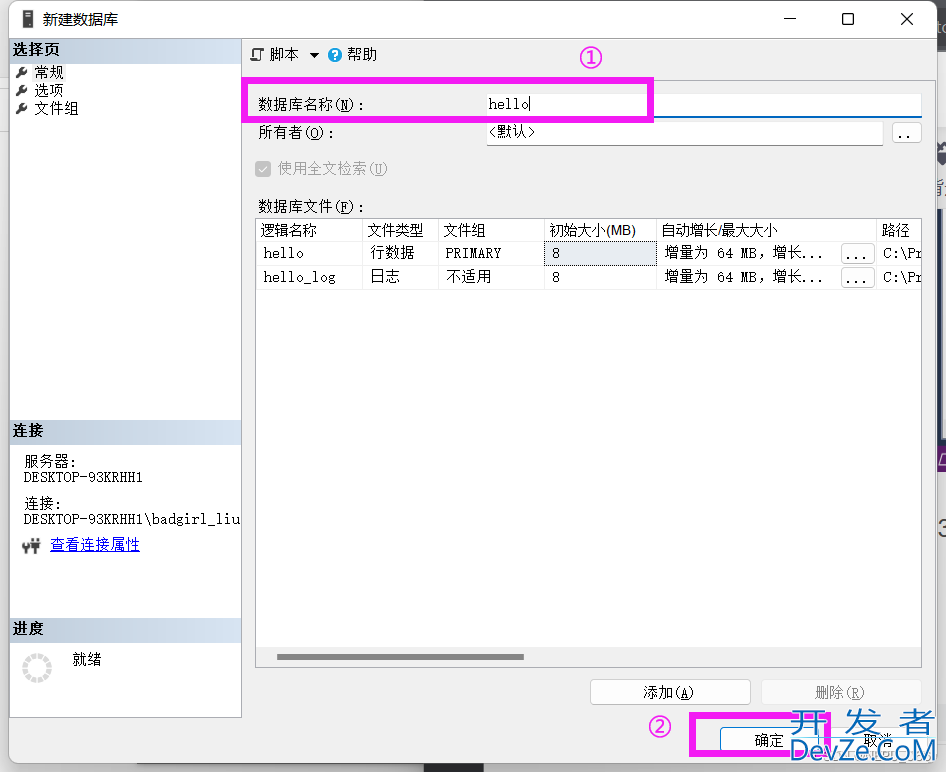Click autogrowth text in hello row

[x=743, y=253]
